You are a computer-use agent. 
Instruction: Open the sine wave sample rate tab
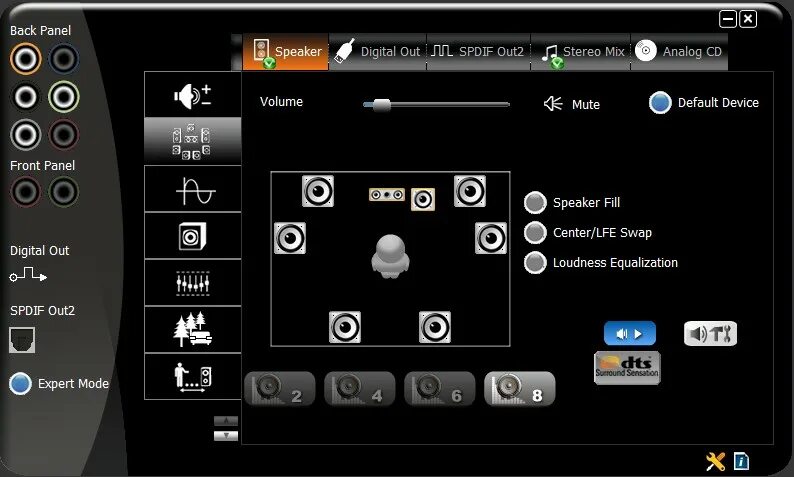(193, 188)
